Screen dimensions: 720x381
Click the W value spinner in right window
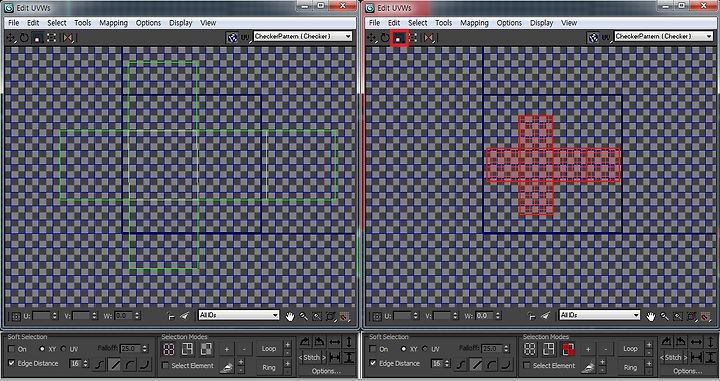[498, 316]
